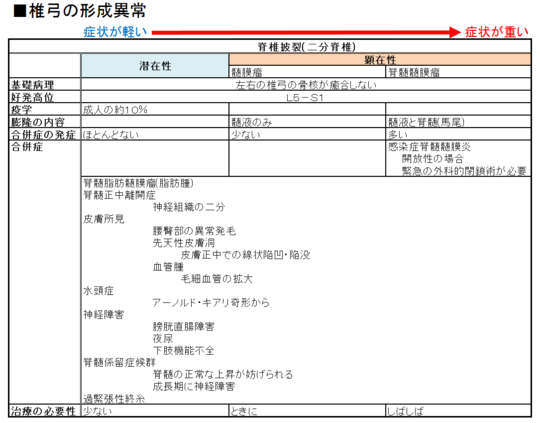Select the 治療の必要性 row label
The image size is (540, 423).
click(45, 411)
